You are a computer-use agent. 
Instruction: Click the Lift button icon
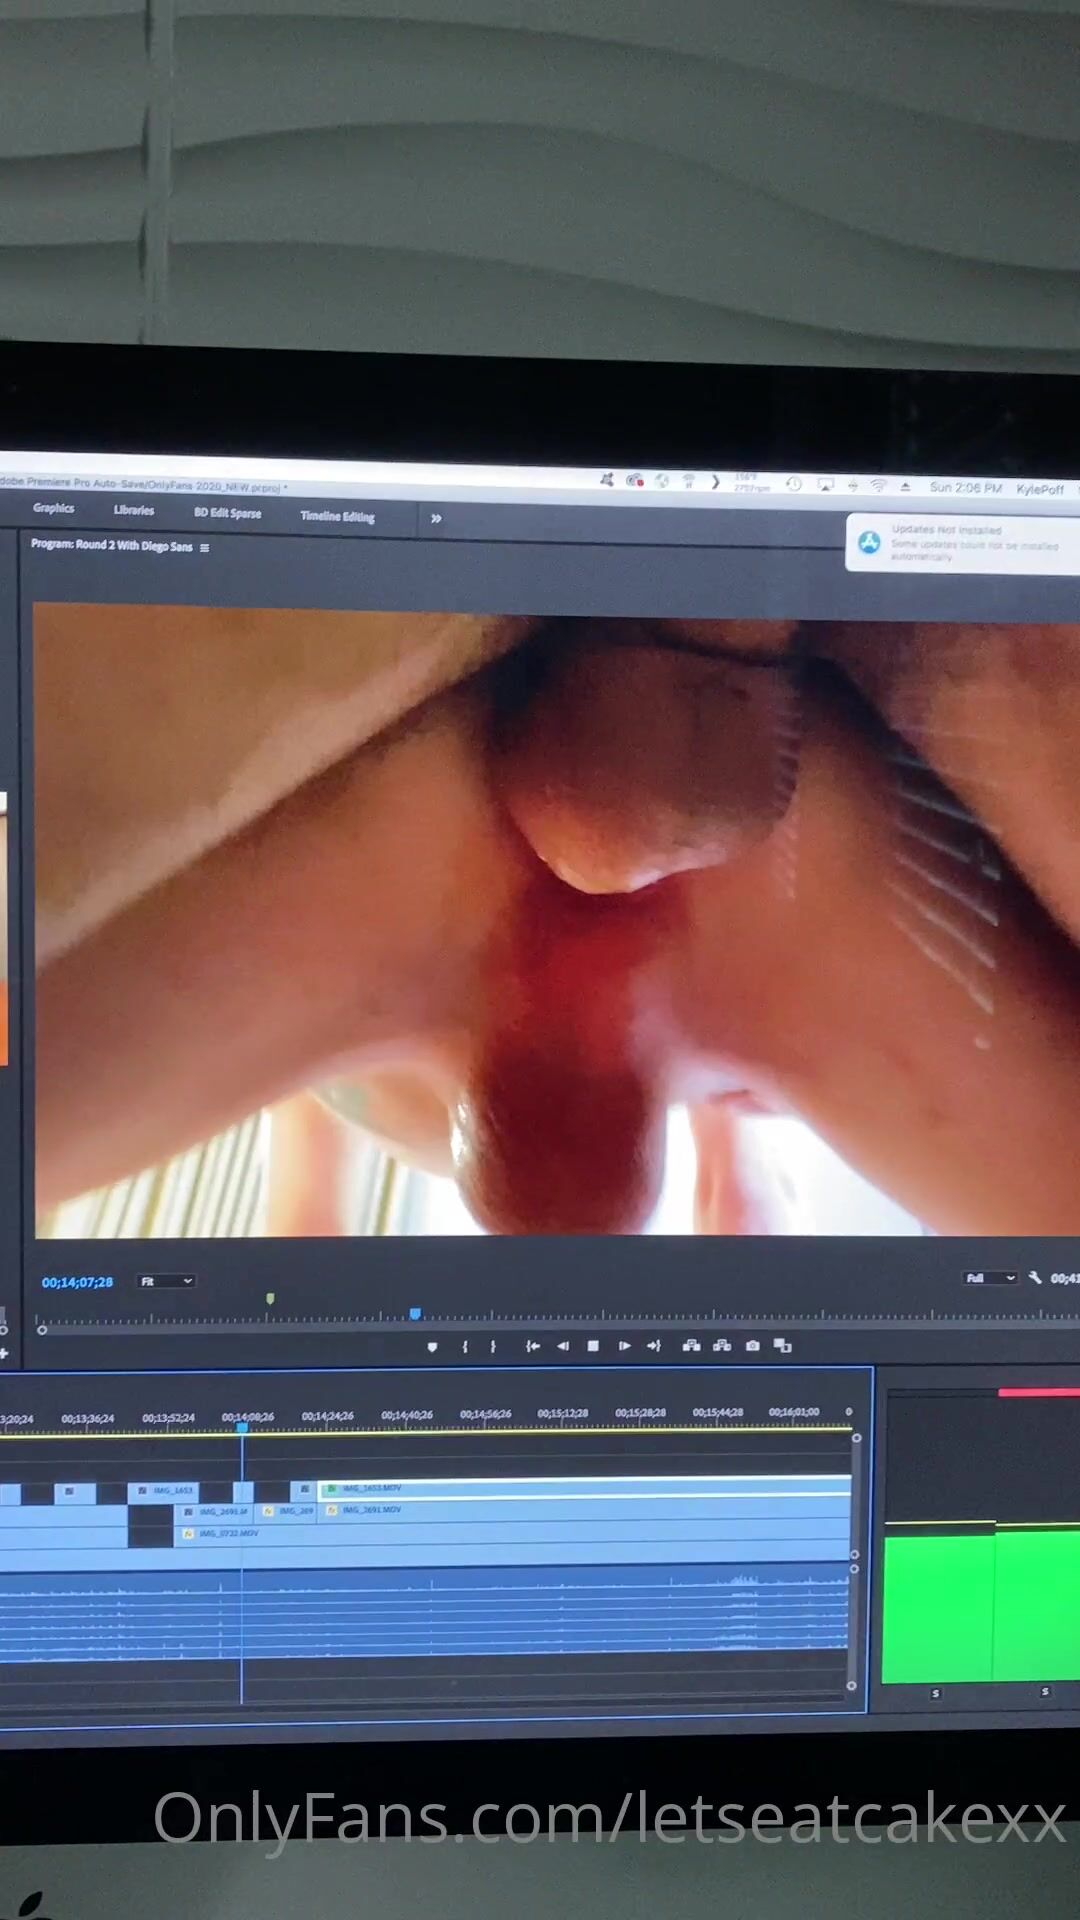pos(691,1346)
